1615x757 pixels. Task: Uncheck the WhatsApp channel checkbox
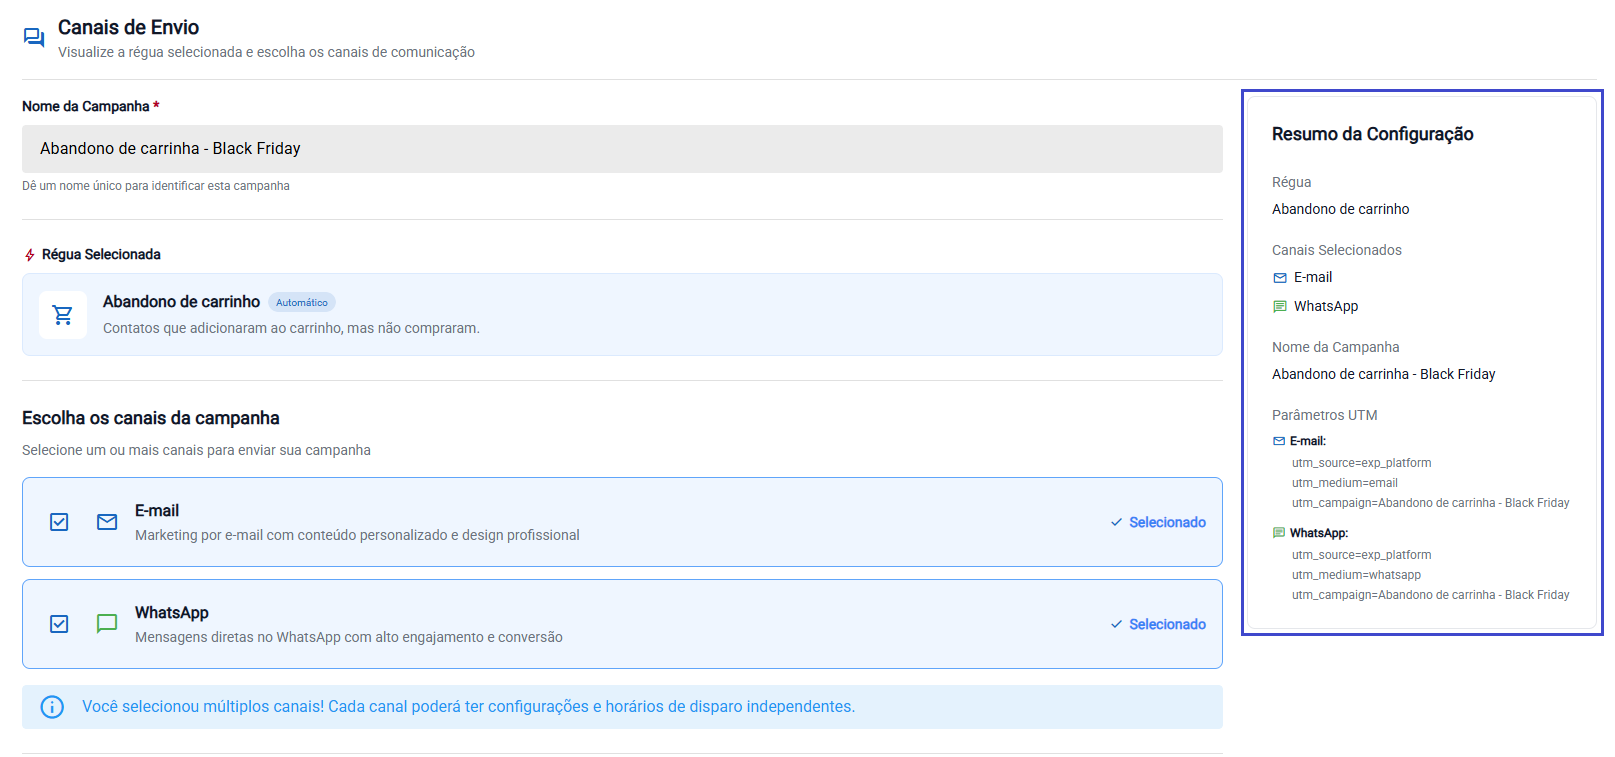coord(59,624)
